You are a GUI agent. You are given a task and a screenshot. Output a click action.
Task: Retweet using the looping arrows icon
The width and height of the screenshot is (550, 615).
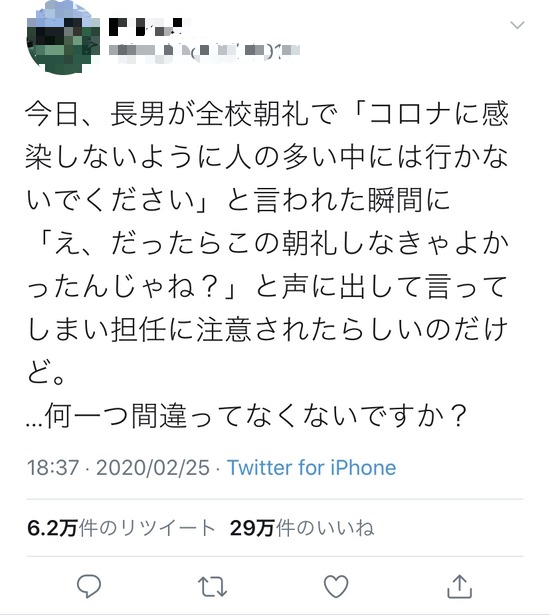(212, 587)
